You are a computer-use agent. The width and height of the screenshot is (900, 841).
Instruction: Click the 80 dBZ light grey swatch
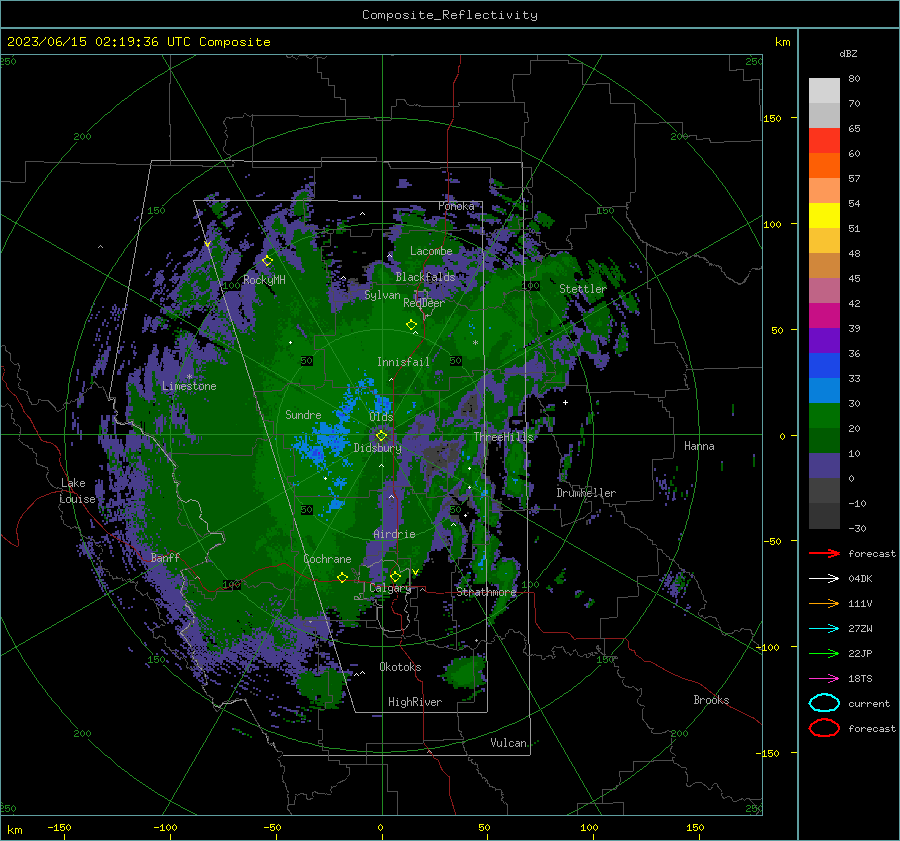(824, 91)
